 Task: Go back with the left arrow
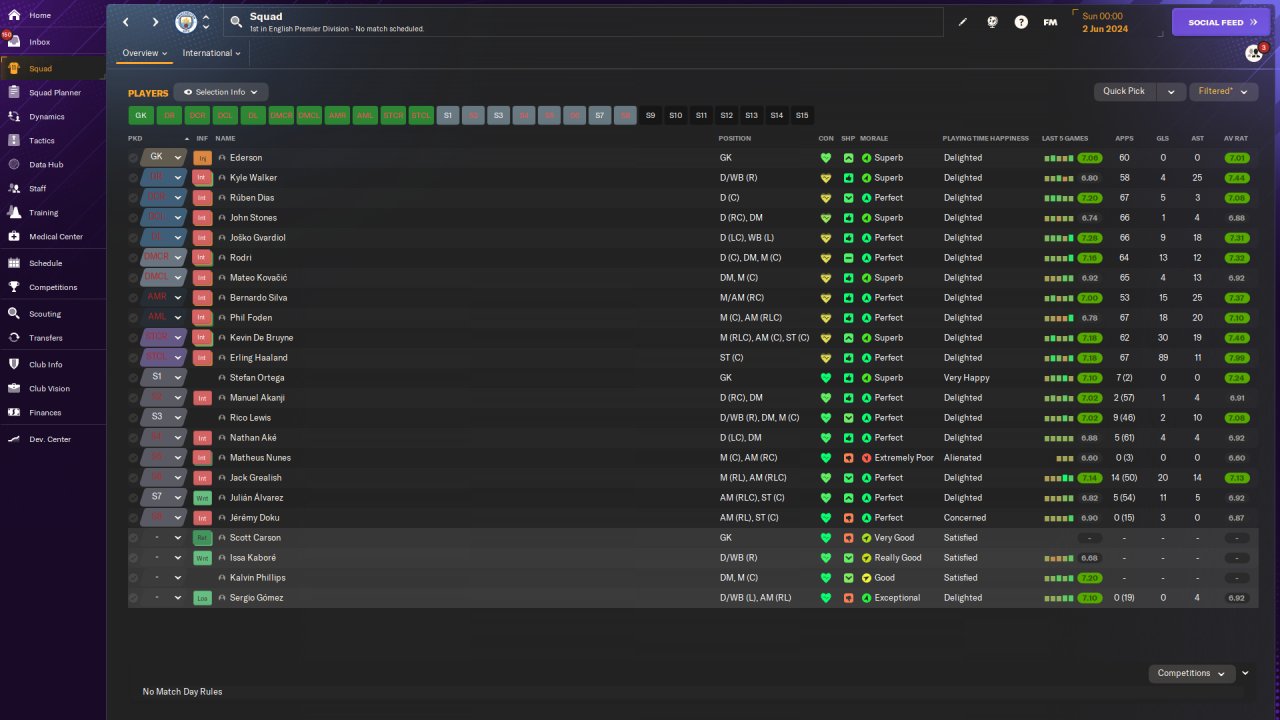click(x=126, y=22)
